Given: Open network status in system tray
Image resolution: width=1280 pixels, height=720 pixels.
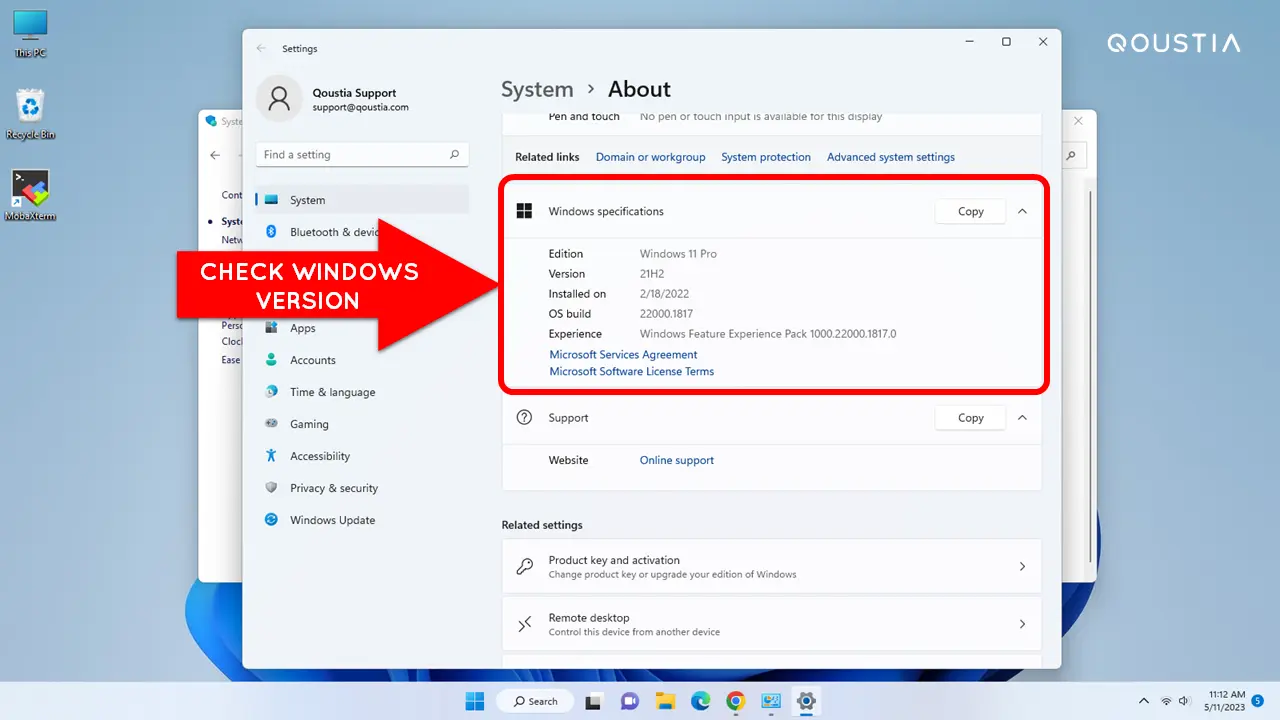Looking at the screenshot, I should [1166, 701].
